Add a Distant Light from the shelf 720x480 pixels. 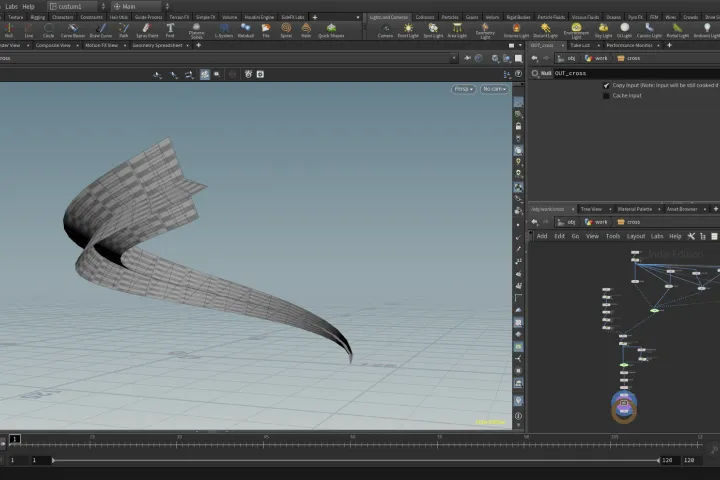(546, 30)
